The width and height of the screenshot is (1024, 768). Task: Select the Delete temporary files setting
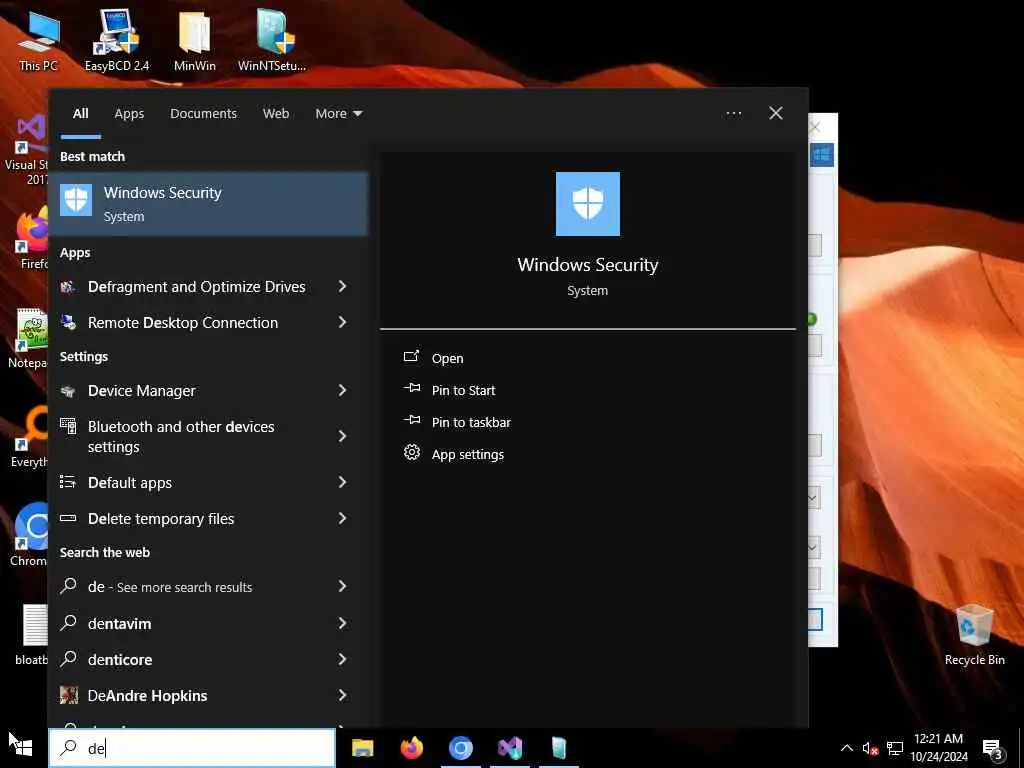209,519
